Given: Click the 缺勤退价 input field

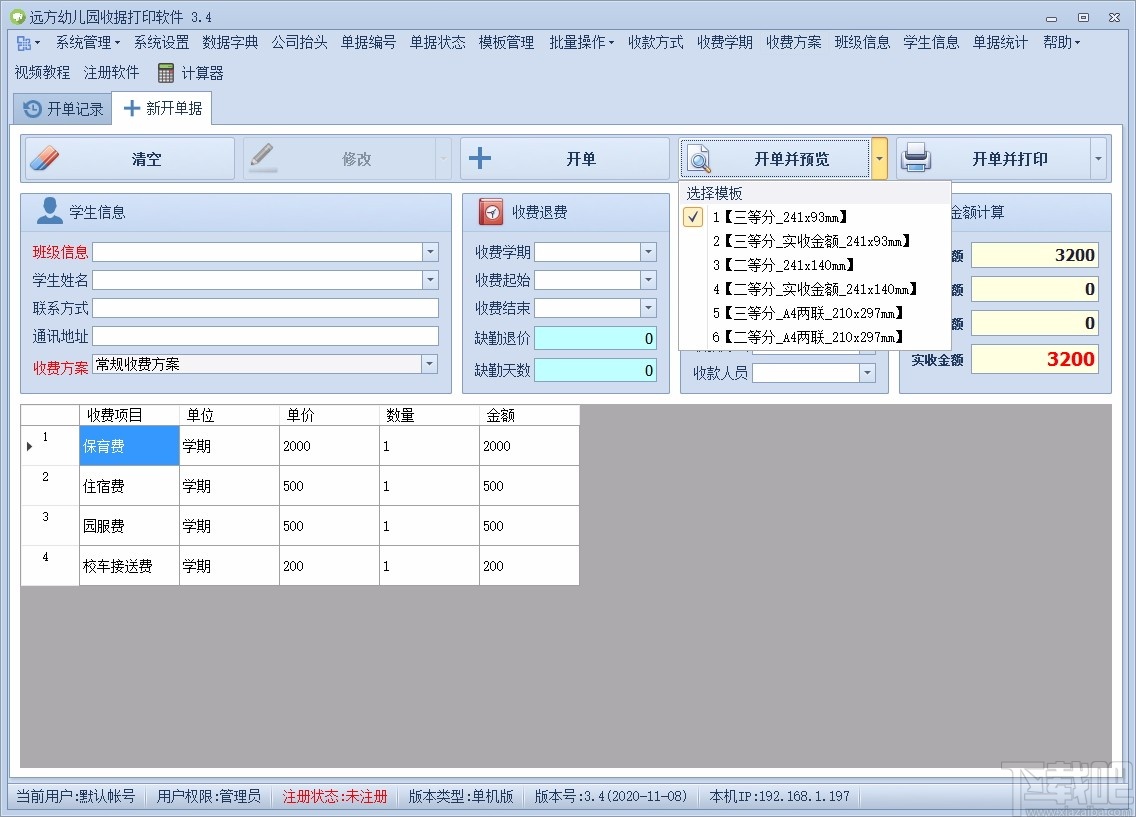Looking at the screenshot, I should [596, 338].
